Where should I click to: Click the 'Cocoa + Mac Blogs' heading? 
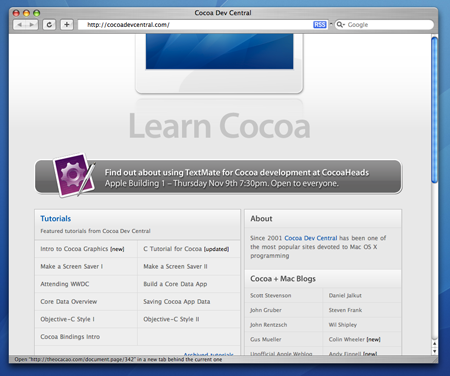click(283, 279)
